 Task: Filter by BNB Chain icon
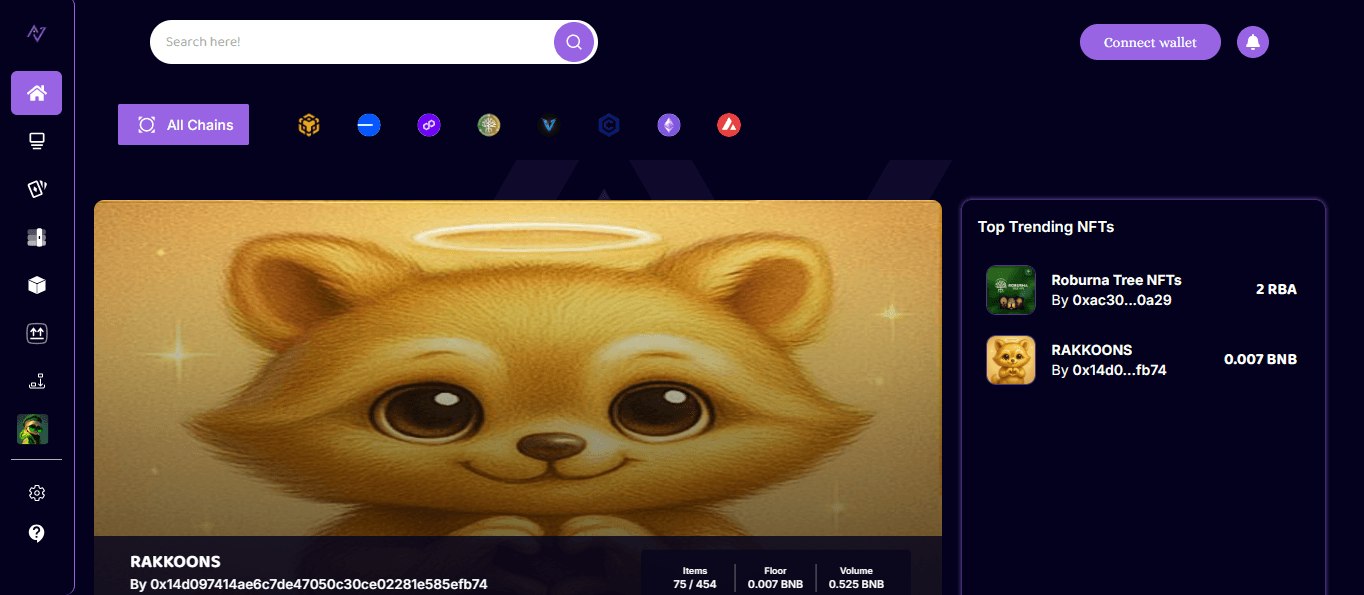tap(309, 125)
